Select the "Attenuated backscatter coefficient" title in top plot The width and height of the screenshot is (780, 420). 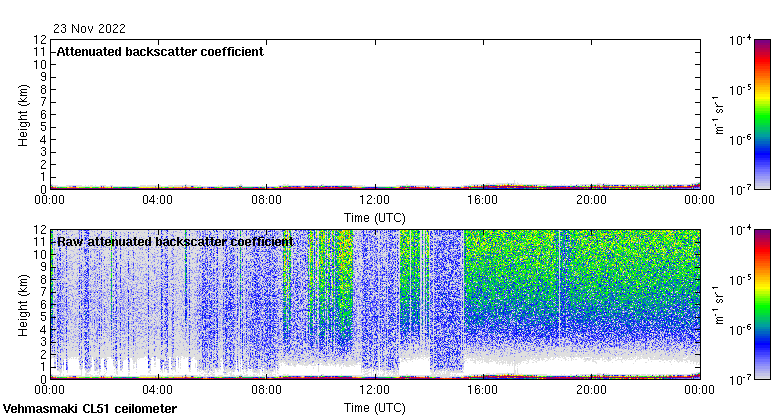tap(160, 52)
